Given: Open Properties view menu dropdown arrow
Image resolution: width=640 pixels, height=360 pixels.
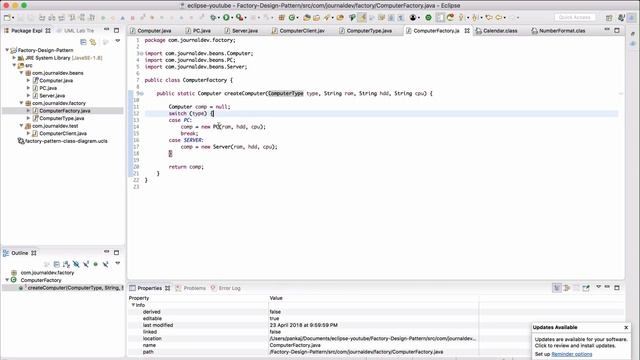Looking at the screenshot, I should pyautogui.click(x=598, y=287).
